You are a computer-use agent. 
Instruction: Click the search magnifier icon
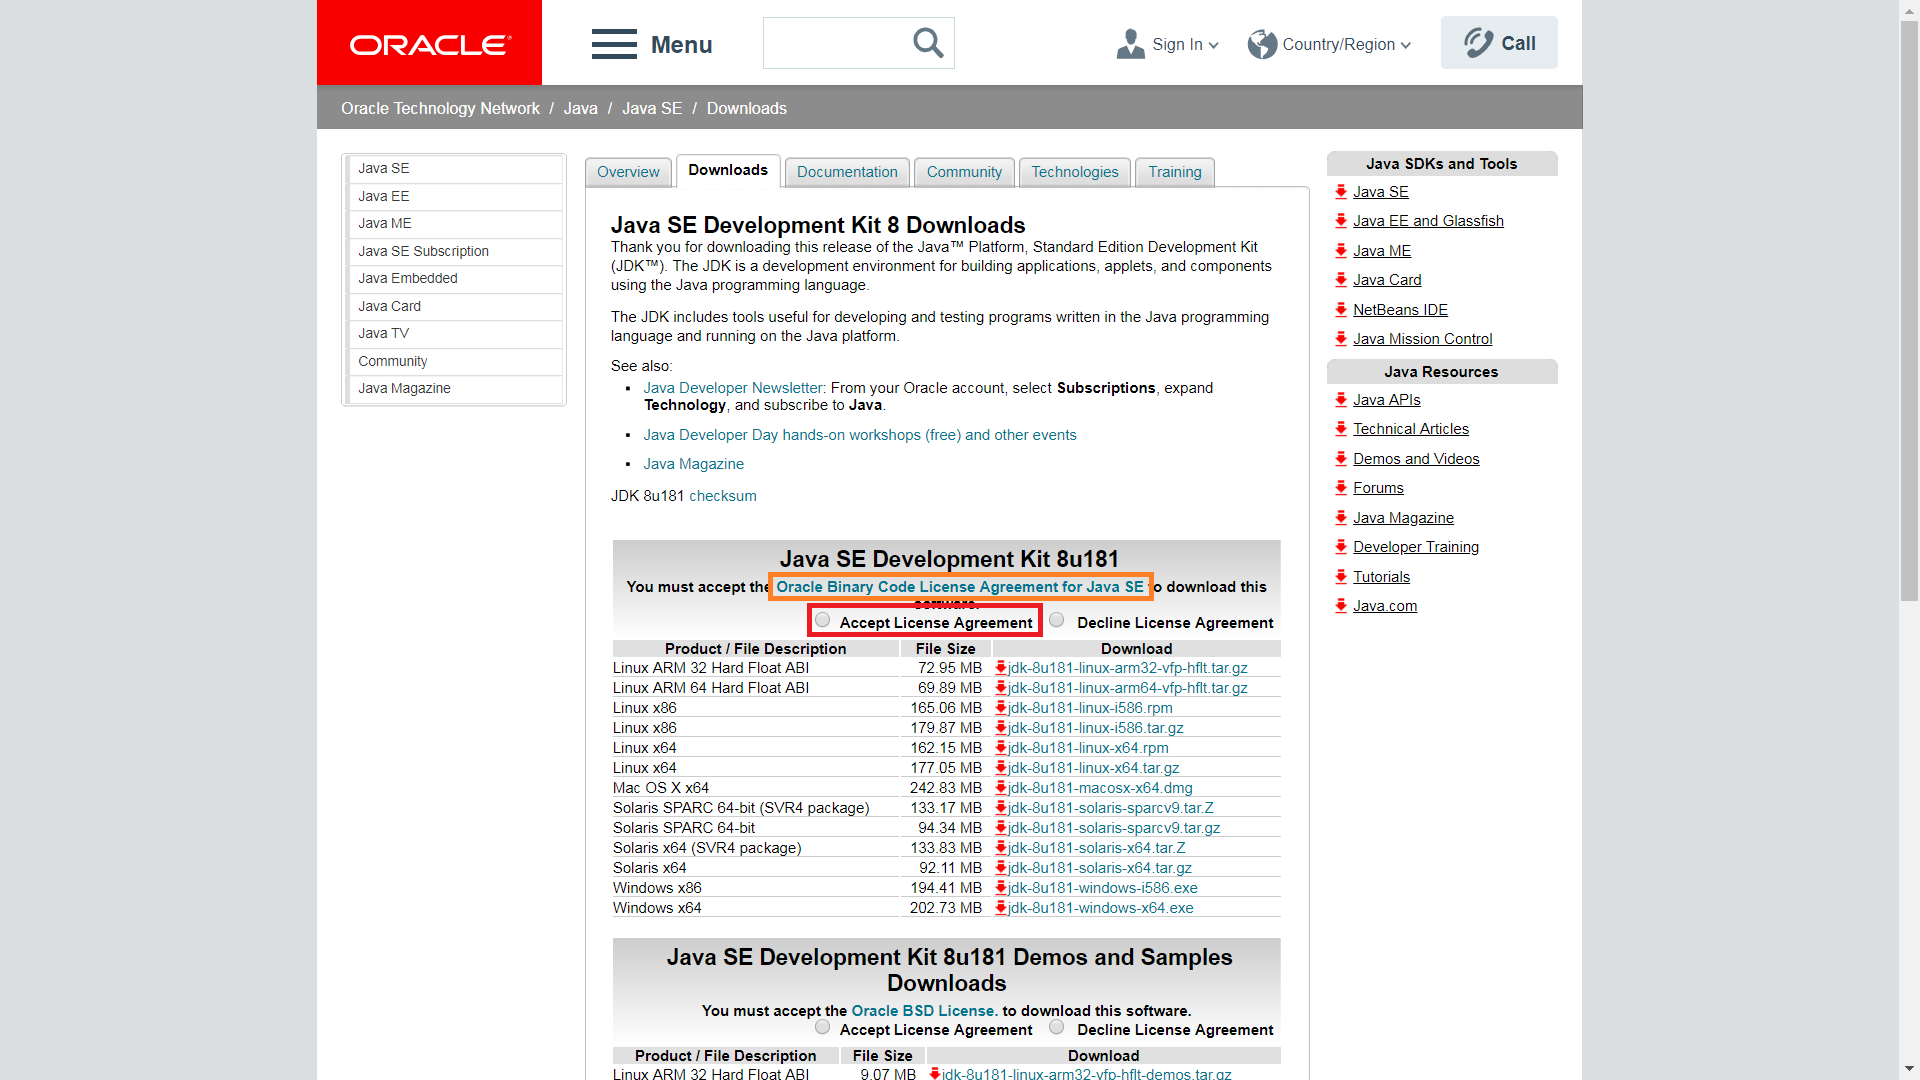(928, 43)
